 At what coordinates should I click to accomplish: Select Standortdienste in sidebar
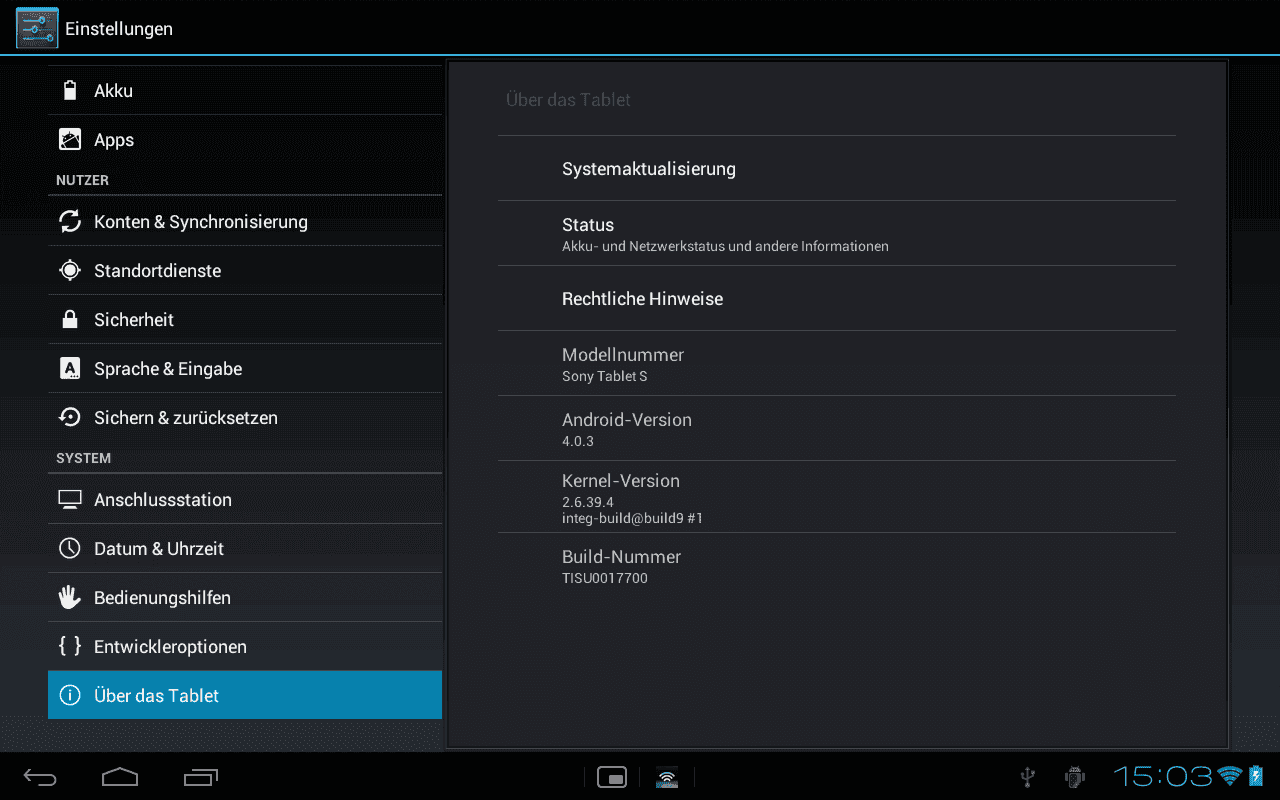[x=245, y=270]
